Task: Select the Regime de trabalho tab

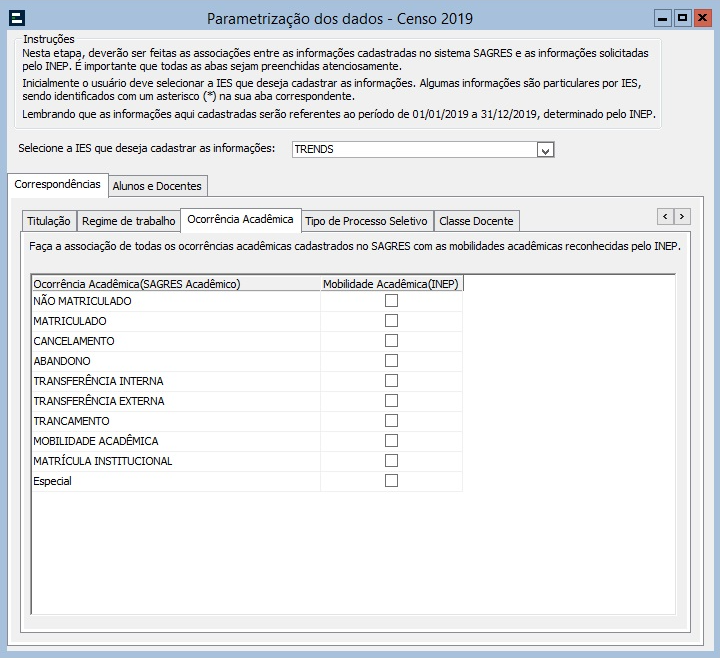Action: point(128,221)
